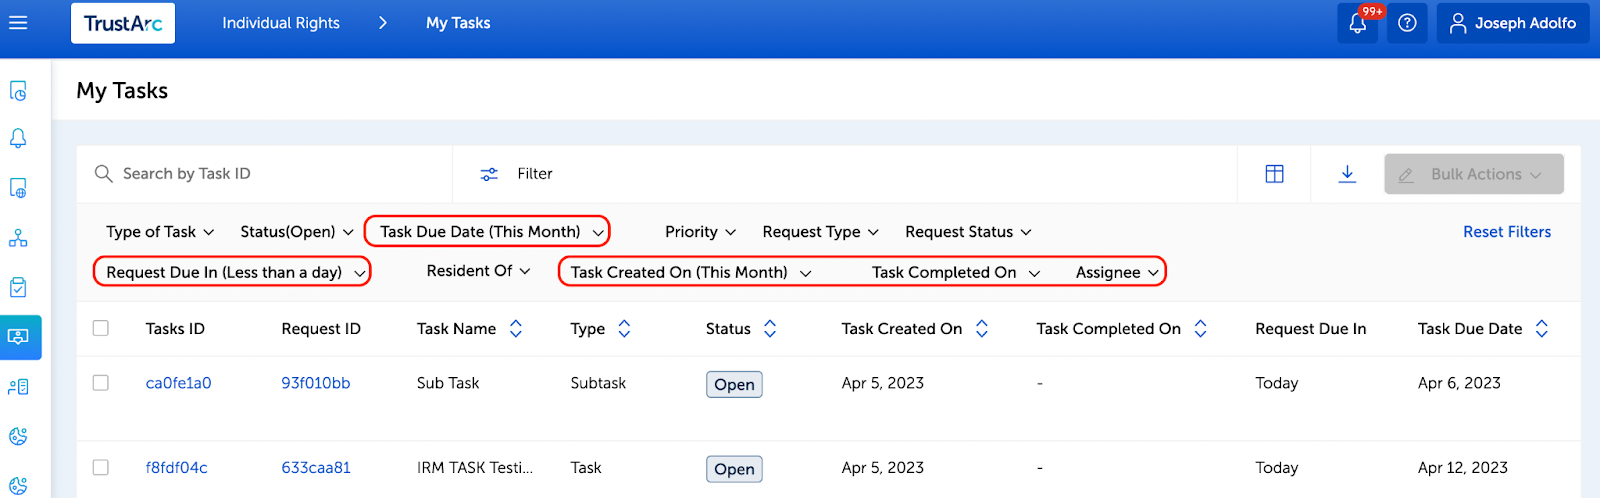
Task: Expand the Status(Open) filter
Action: 297,232
